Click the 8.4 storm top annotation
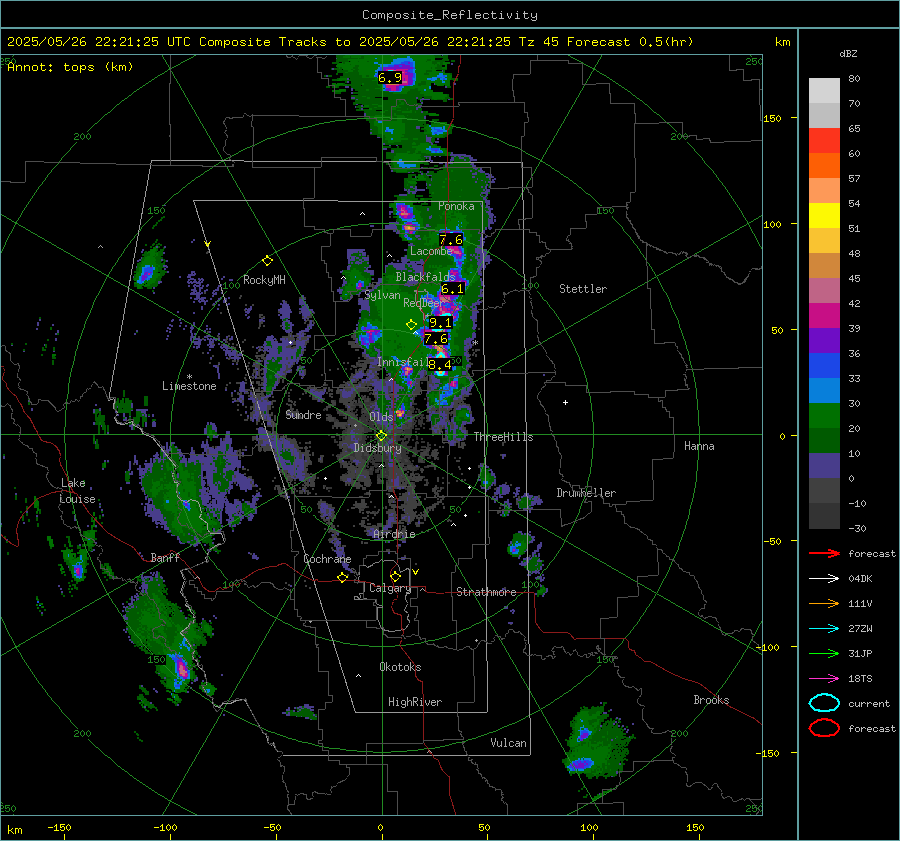The image size is (900, 841). (440, 365)
